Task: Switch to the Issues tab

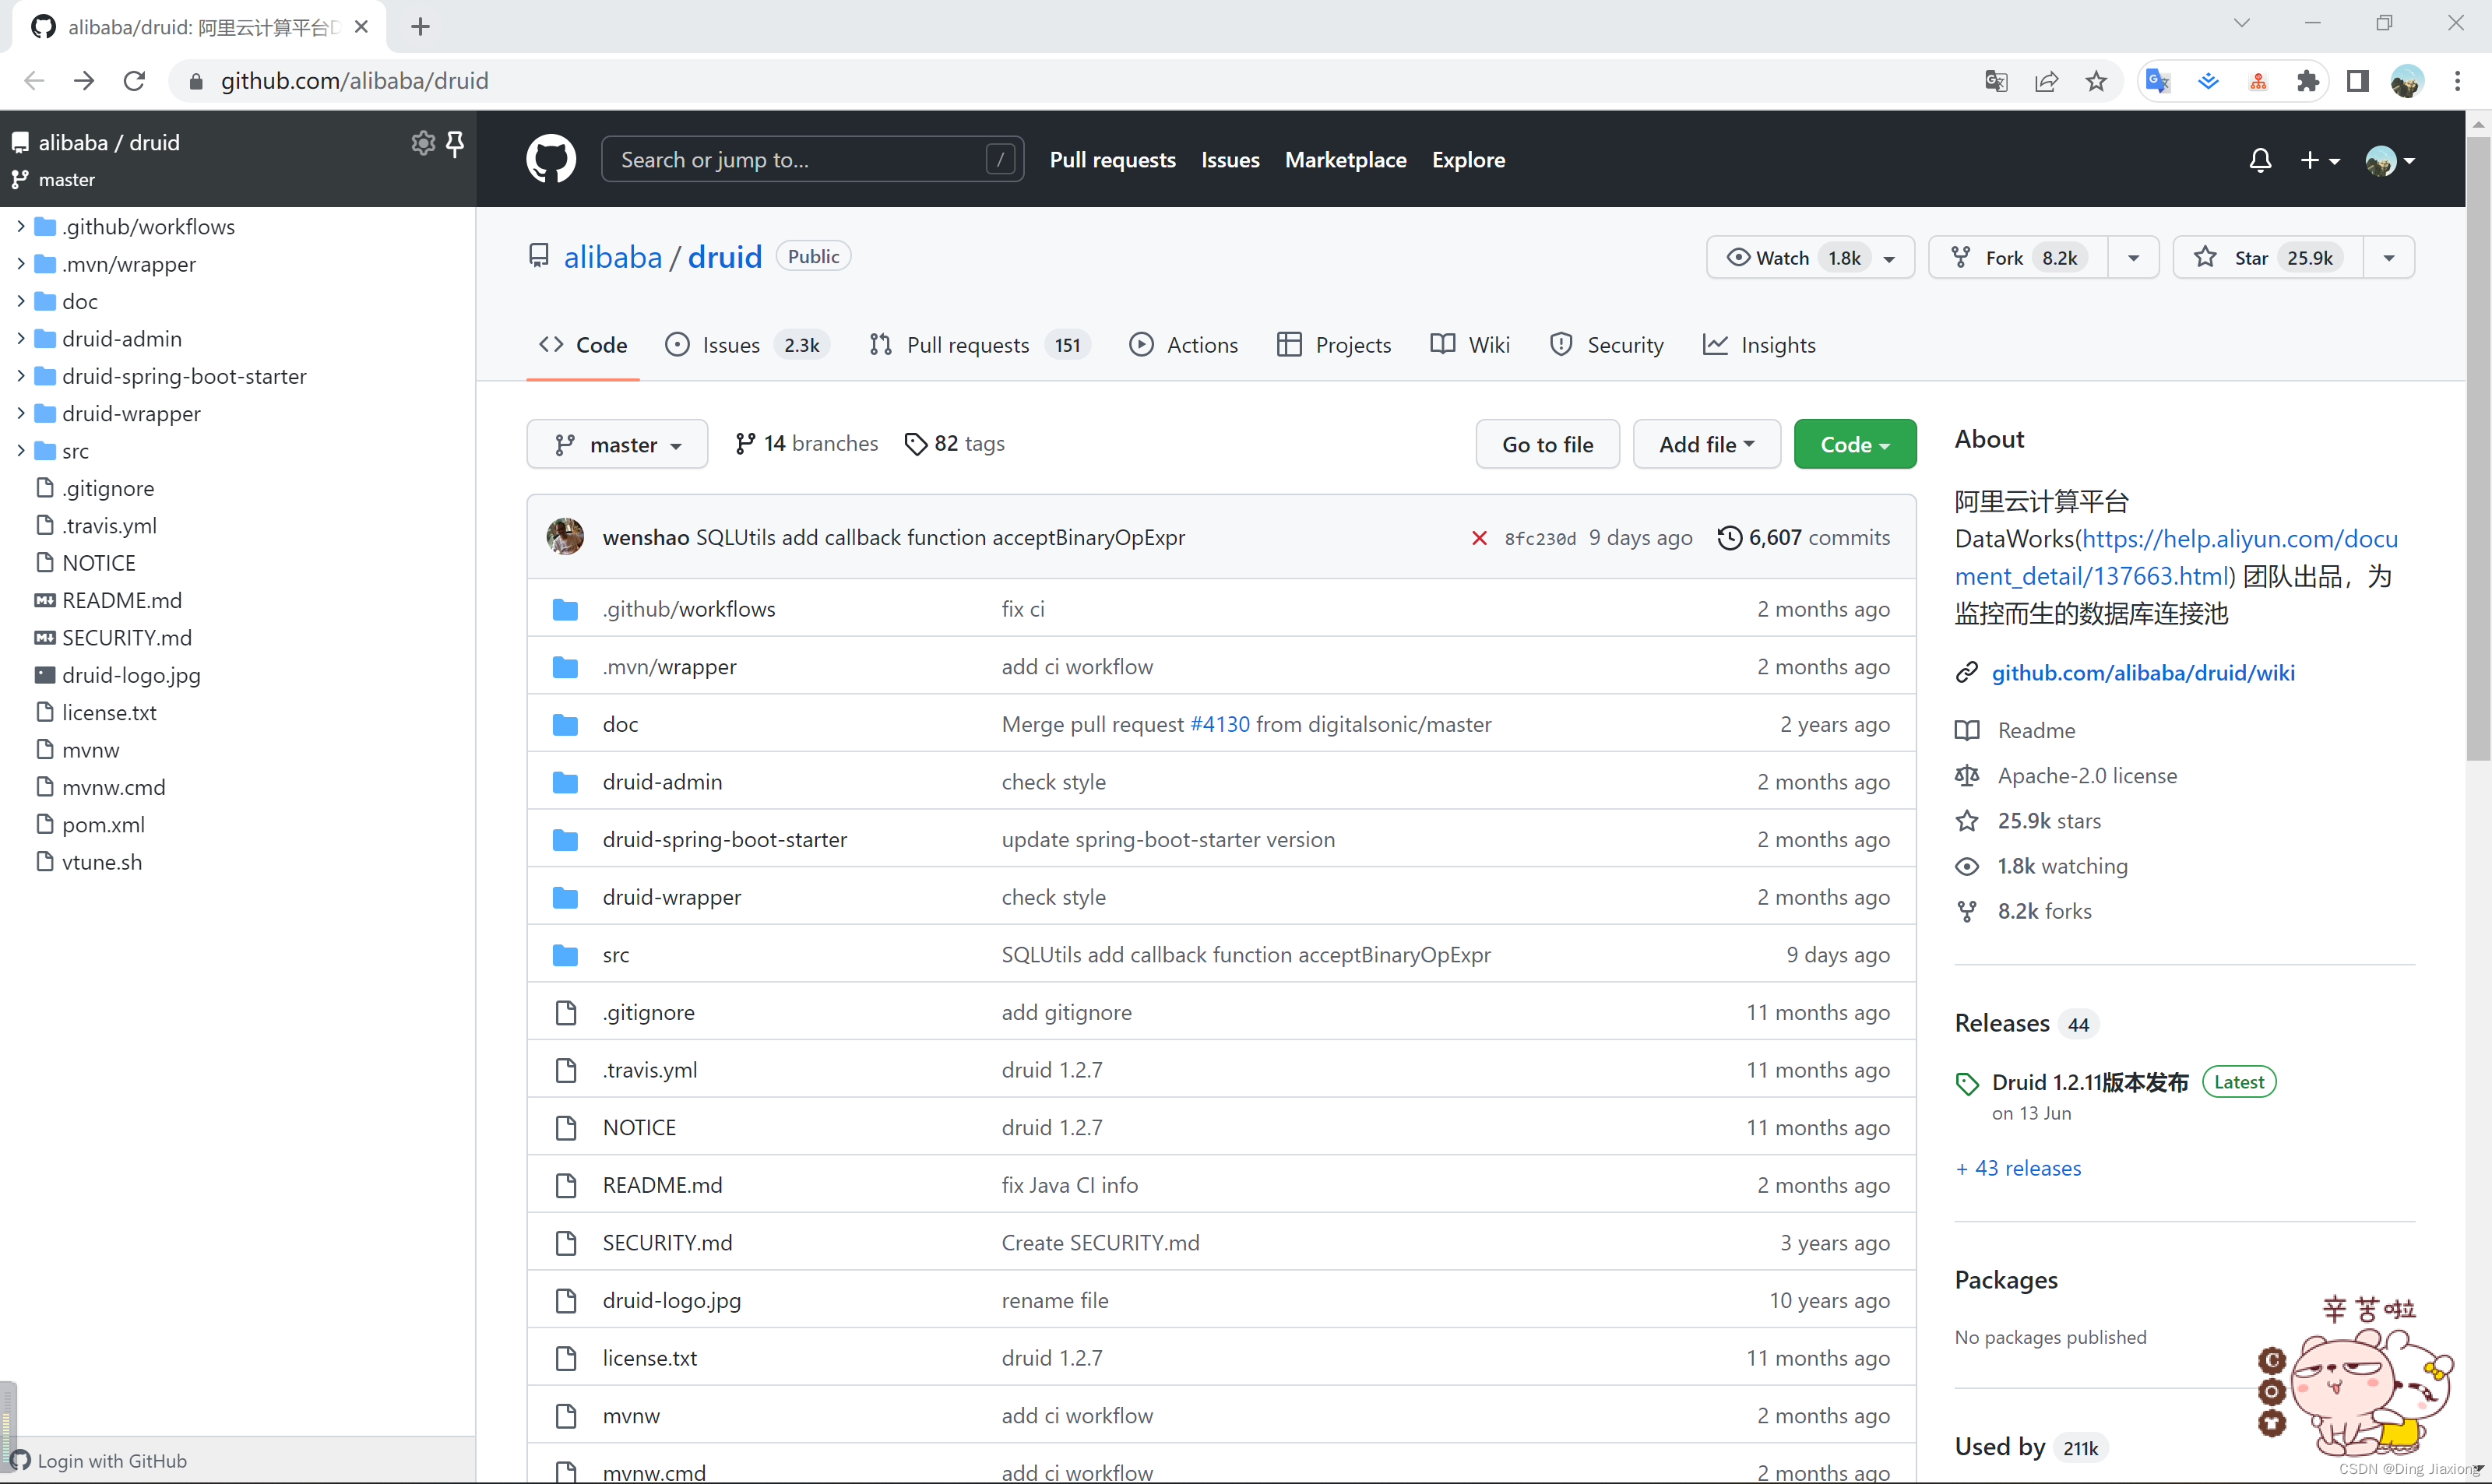Action: [731, 345]
